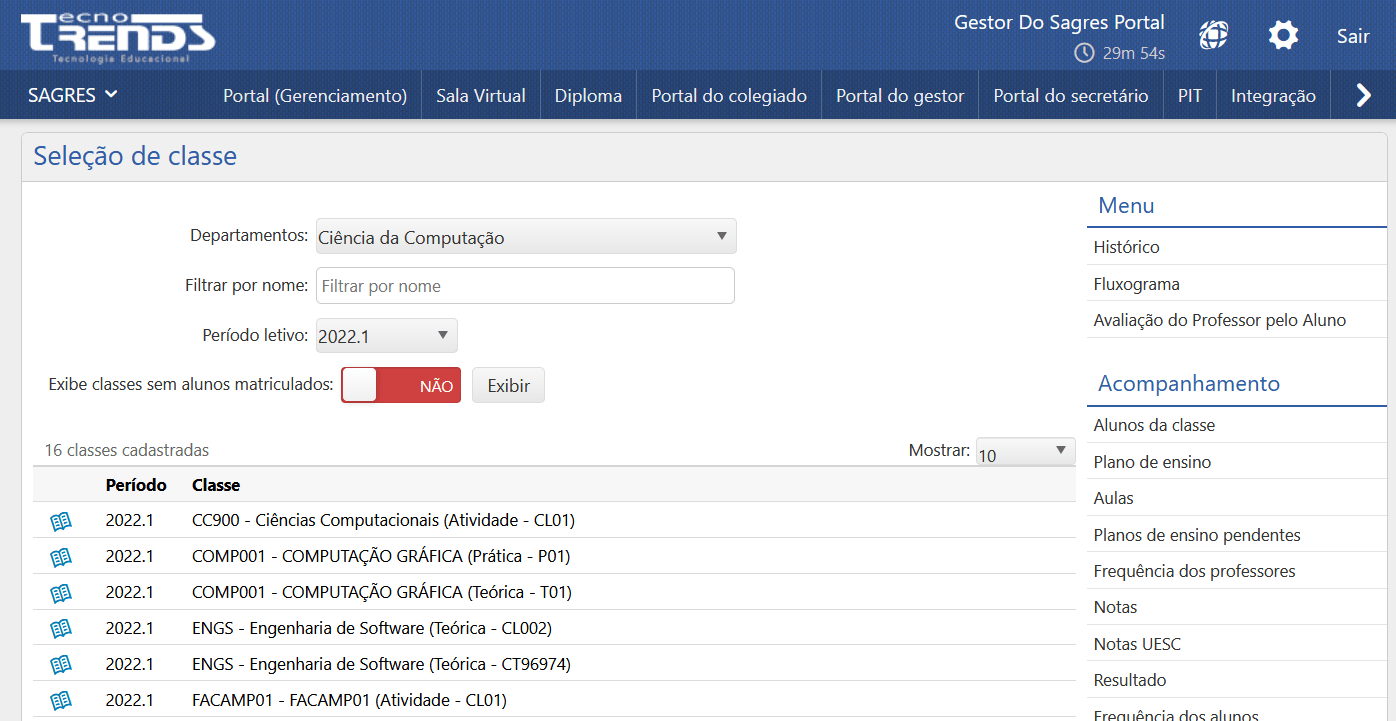Open the class book icon for CC900

[x=61, y=520]
